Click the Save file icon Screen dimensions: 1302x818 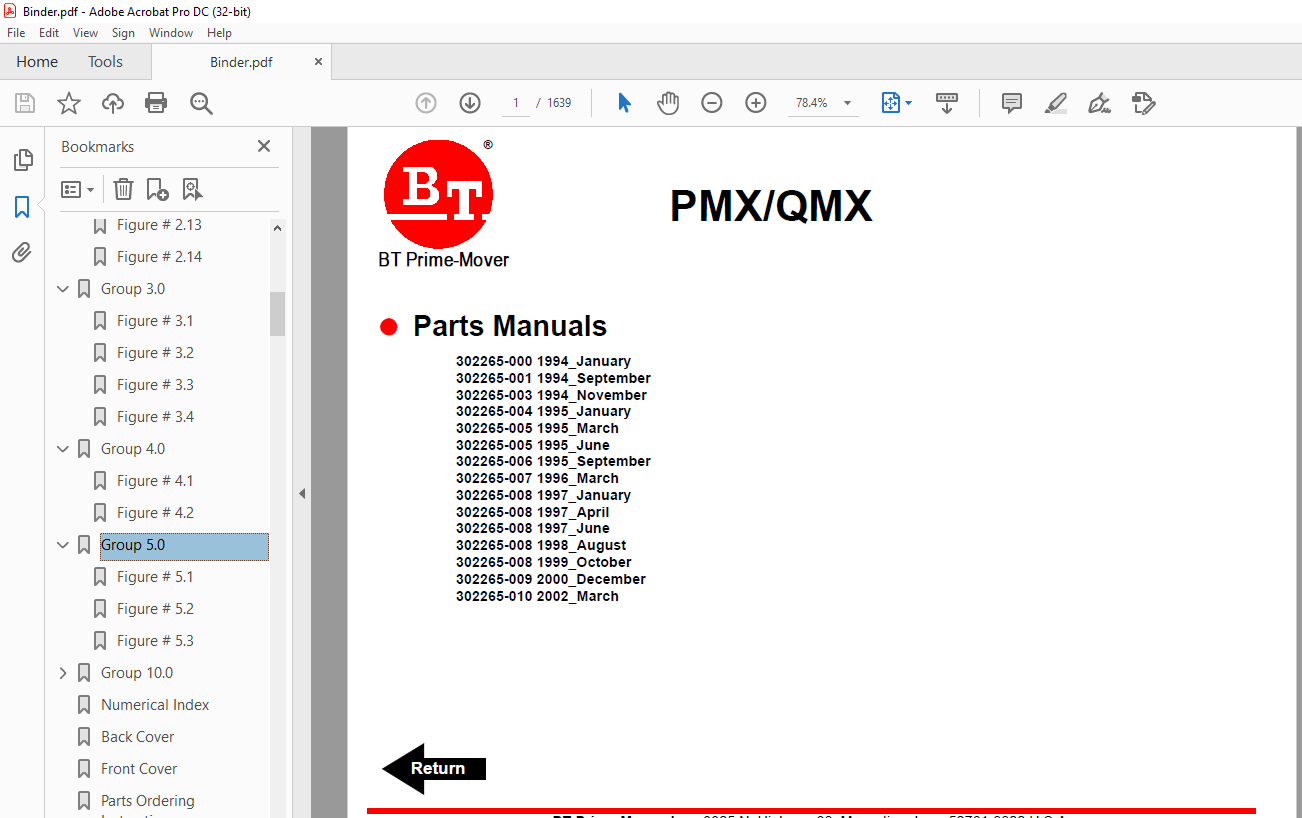[x=25, y=103]
